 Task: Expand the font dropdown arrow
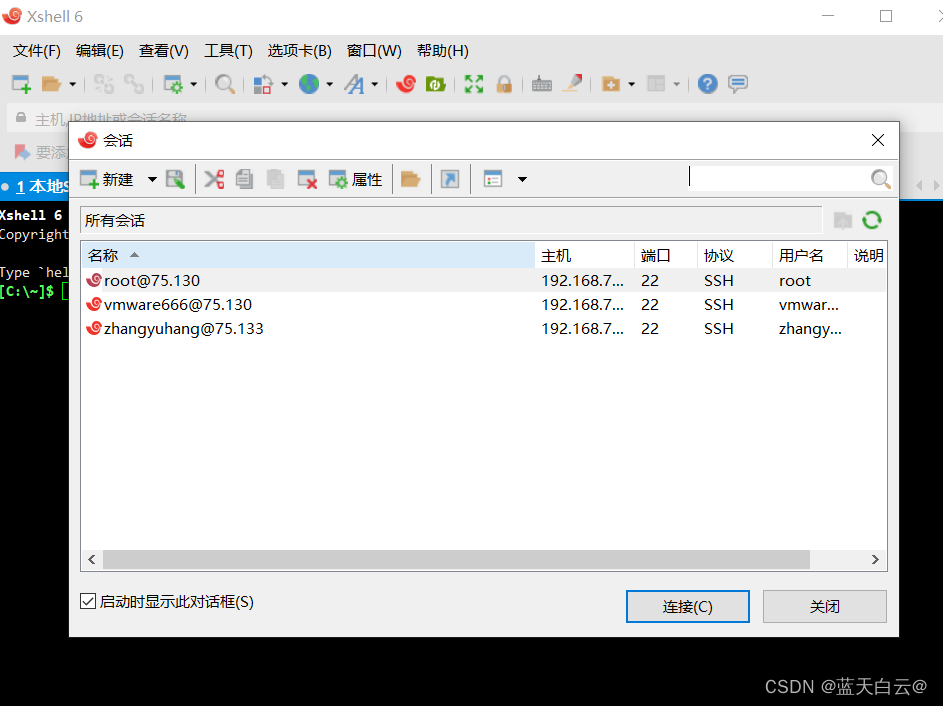(375, 84)
